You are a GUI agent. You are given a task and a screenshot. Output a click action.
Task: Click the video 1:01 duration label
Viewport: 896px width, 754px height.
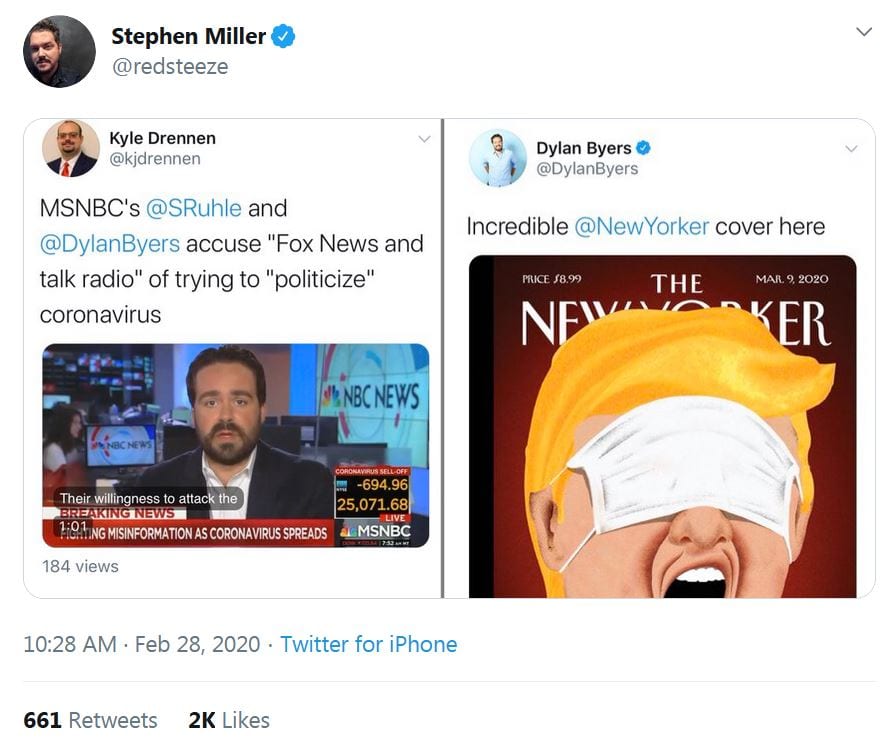pos(74,526)
